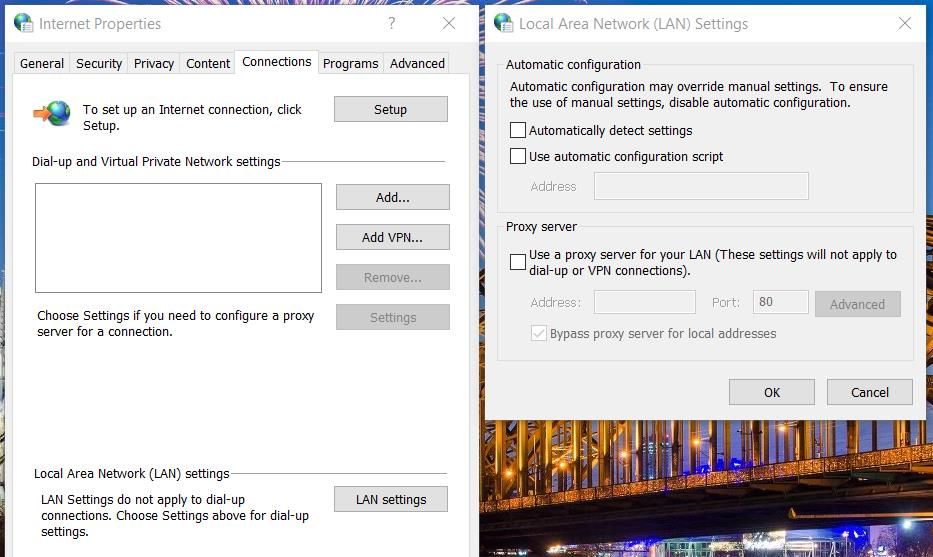
Task: Cancel the LAN Settings dialog
Action: 869,392
